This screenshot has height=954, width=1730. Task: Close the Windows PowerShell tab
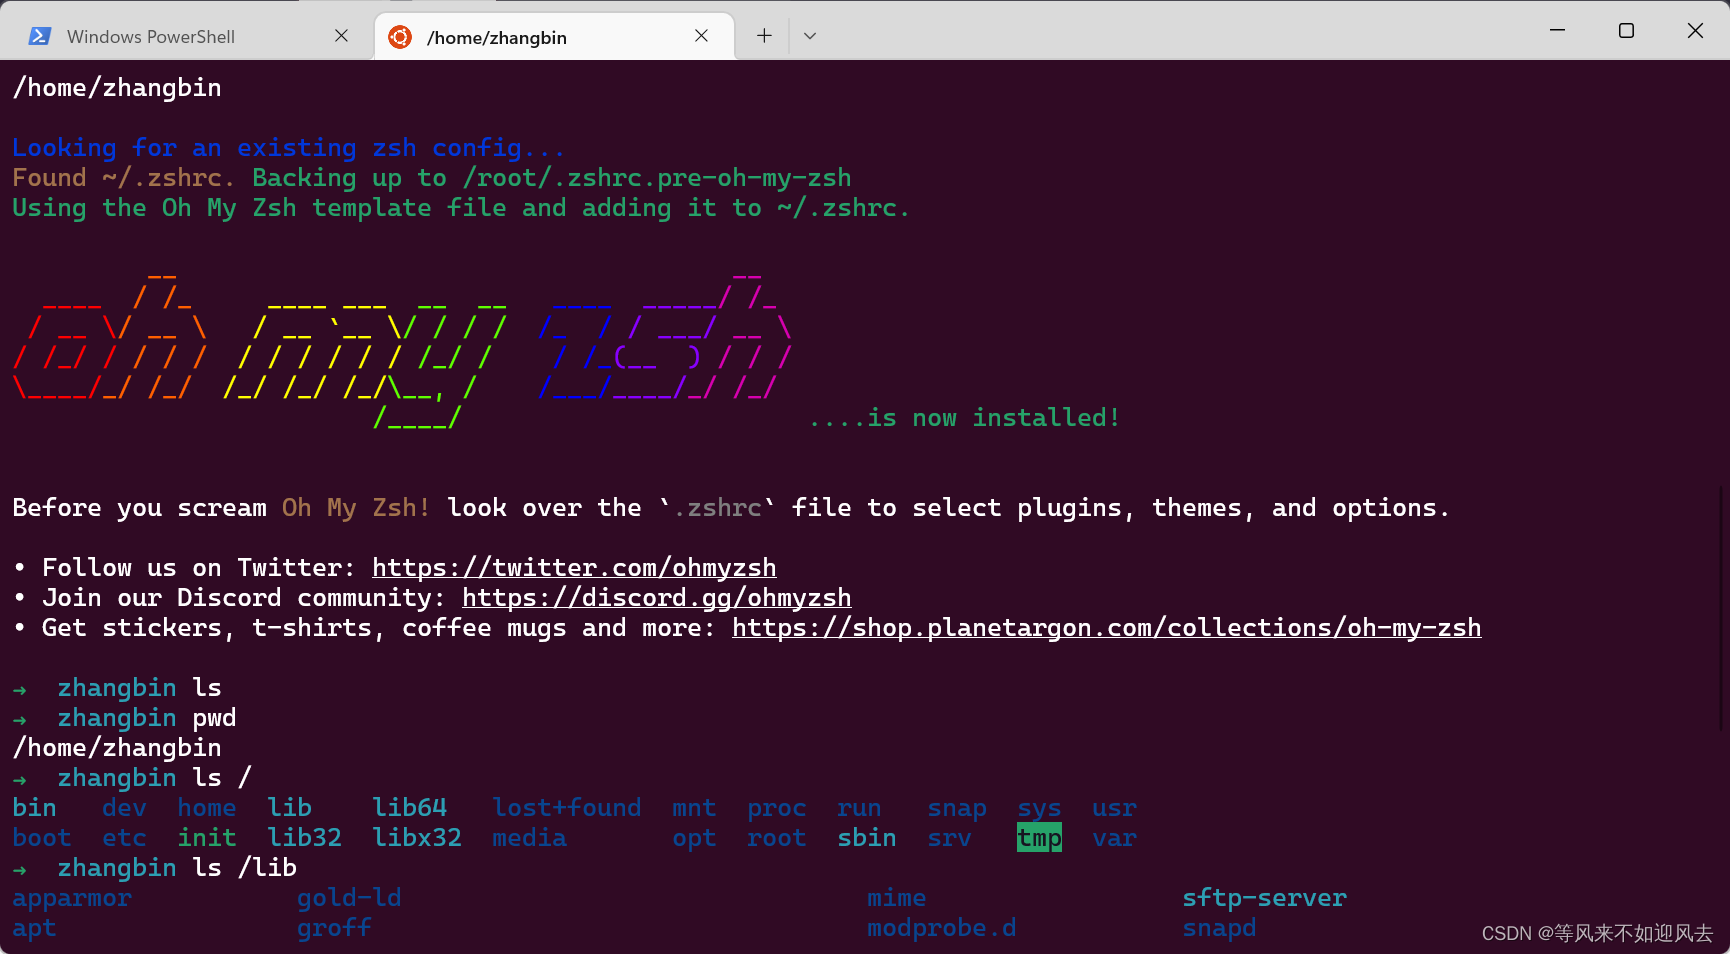pos(341,35)
